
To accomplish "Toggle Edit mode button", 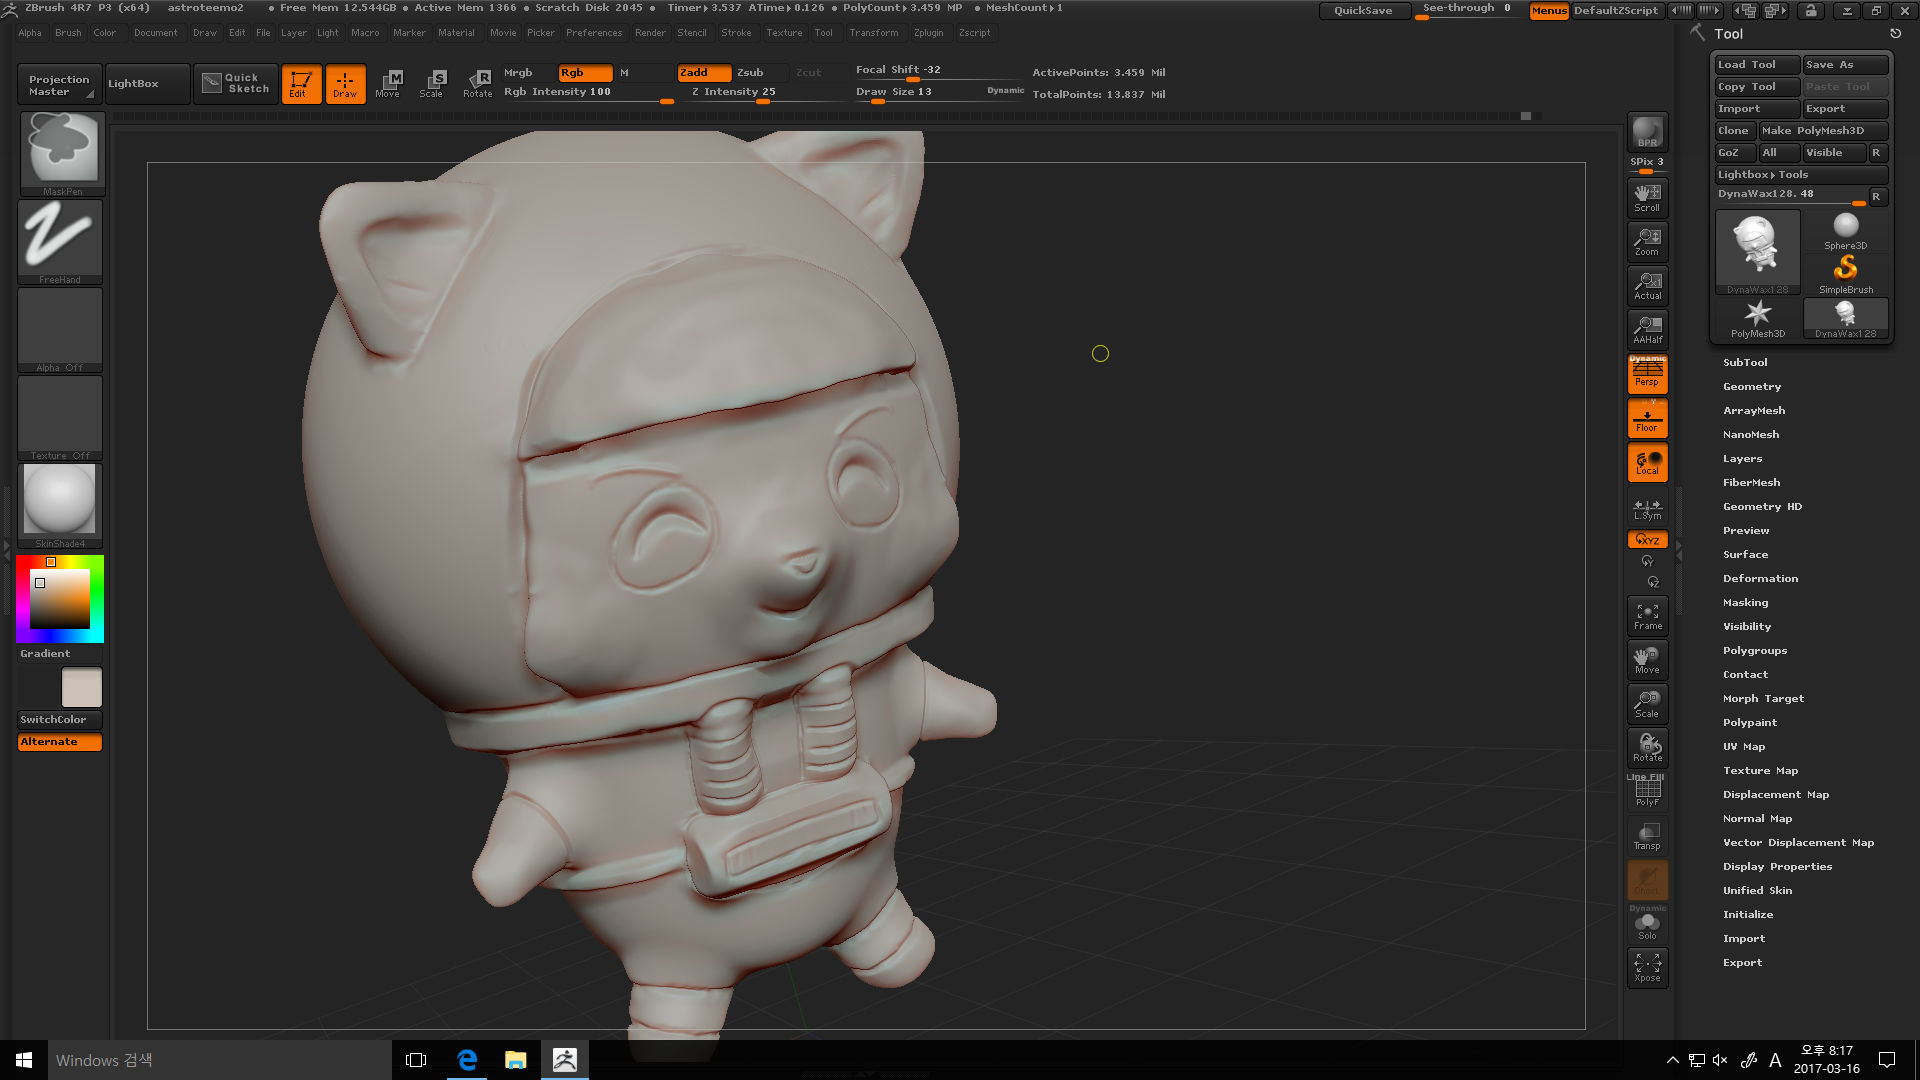I will tap(301, 84).
